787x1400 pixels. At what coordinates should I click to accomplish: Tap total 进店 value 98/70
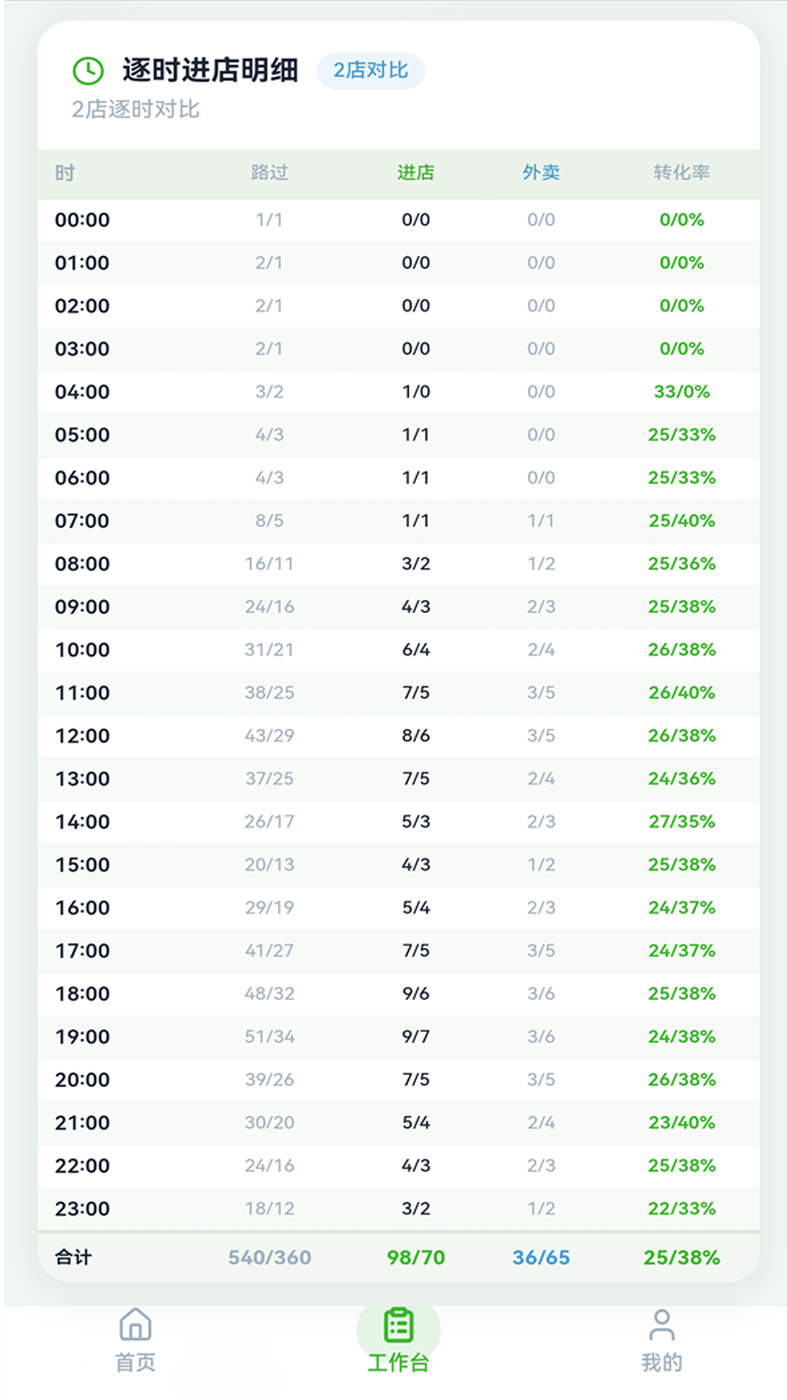(x=416, y=1257)
